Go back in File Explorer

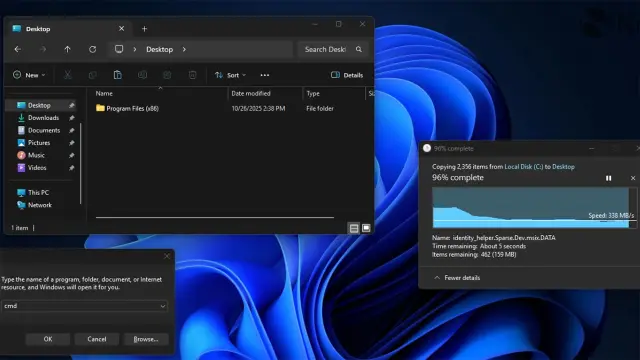[18, 49]
